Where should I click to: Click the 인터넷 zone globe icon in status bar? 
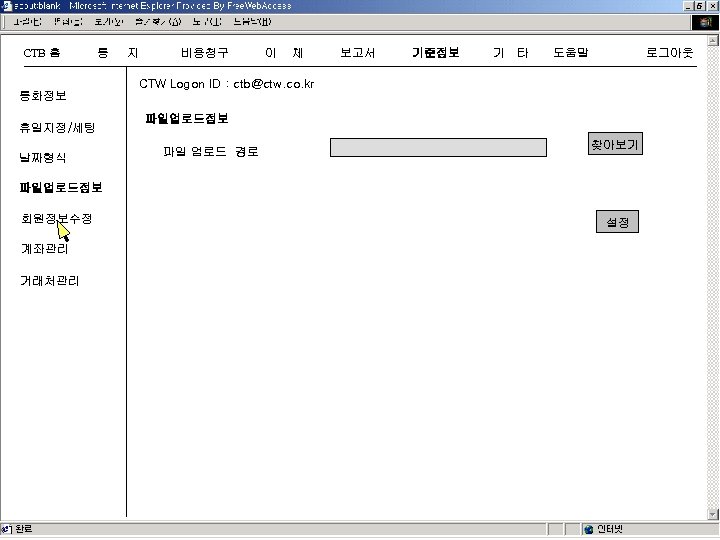[x=588, y=529]
